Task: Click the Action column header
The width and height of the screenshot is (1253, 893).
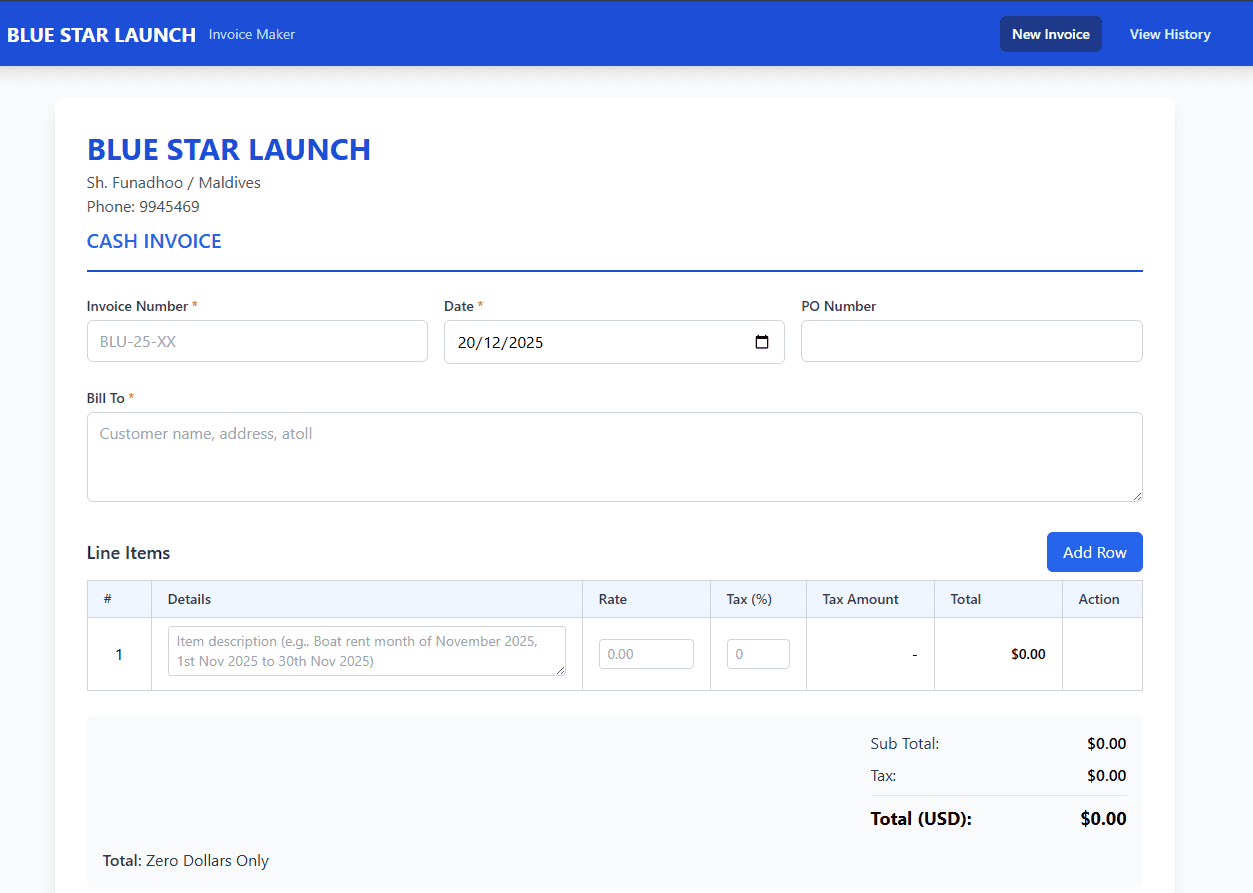Action: click(1098, 599)
